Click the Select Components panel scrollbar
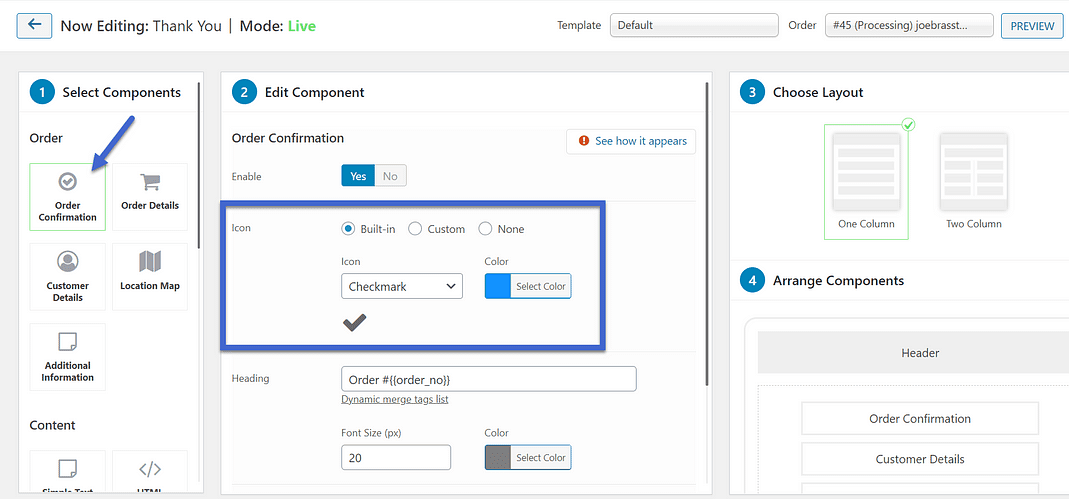Viewport: 1069px width, 499px height. click(x=199, y=165)
